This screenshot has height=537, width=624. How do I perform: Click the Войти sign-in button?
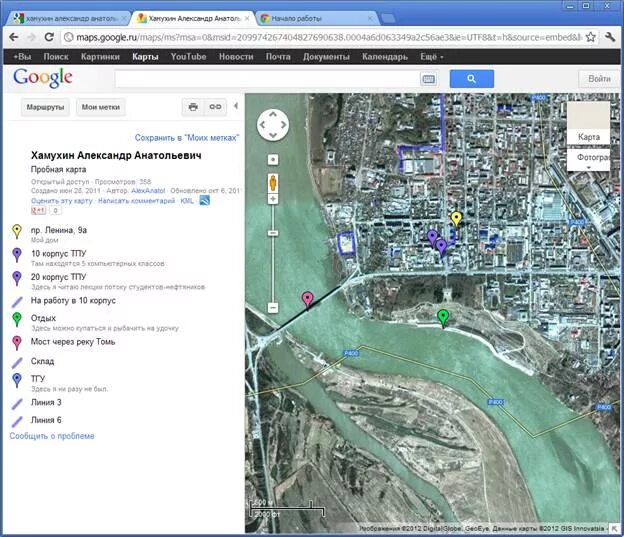point(599,79)
